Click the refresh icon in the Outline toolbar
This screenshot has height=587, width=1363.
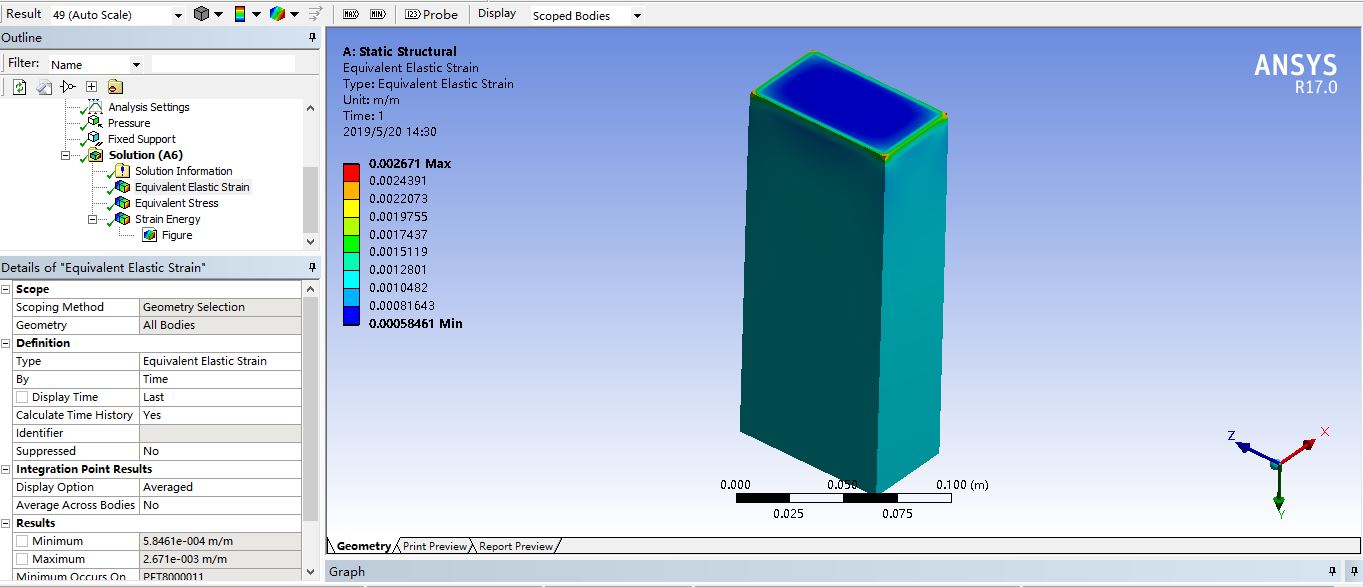click(x=19, y=87)
